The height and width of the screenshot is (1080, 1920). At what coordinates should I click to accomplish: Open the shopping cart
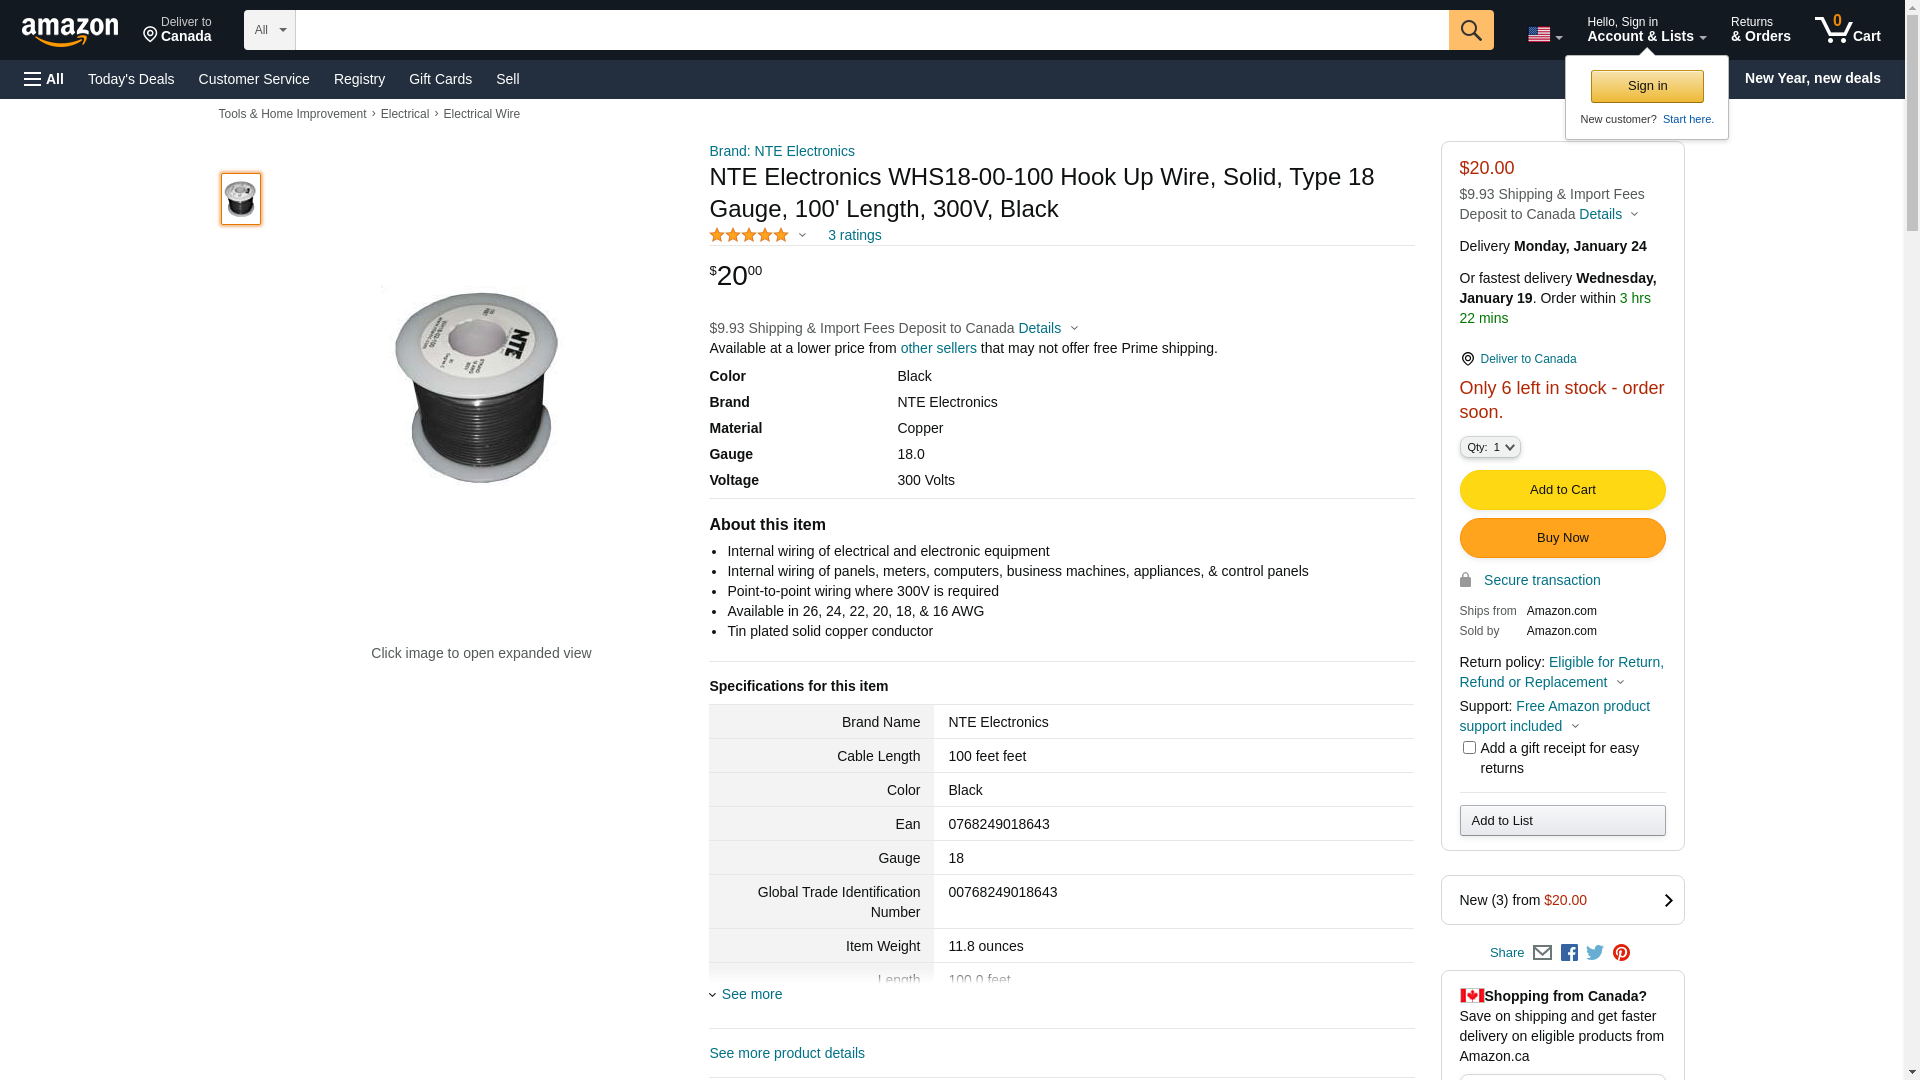(1847, 30)
